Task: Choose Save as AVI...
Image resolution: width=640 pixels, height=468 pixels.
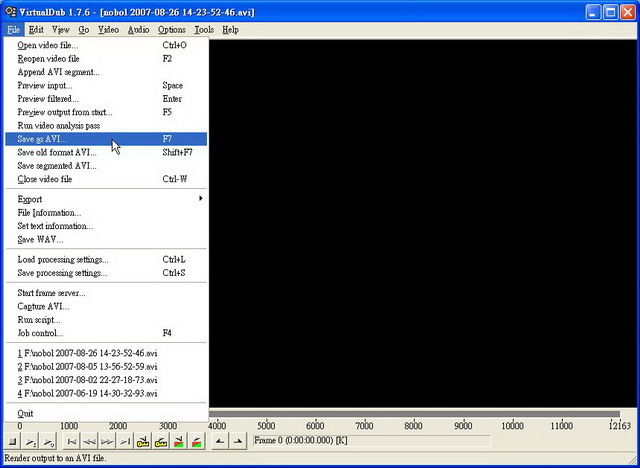Action: tap(106, 139)
